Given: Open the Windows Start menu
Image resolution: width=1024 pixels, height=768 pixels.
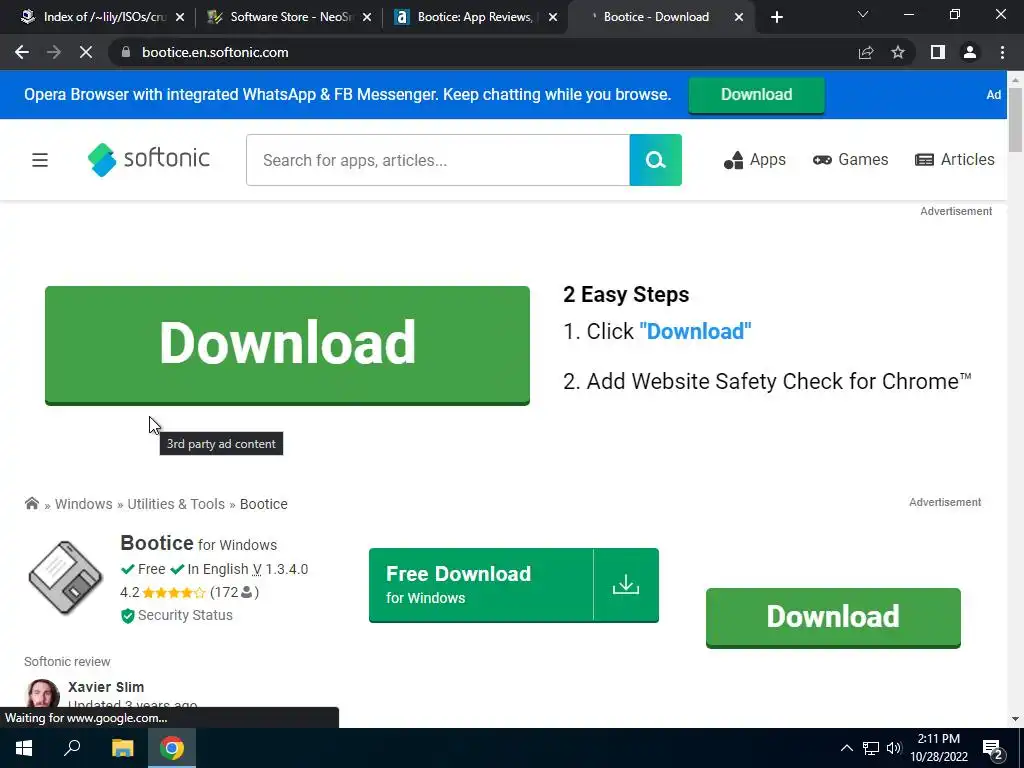Looking at the screenshot, I should pyautogui.click(x=24, y=748).
